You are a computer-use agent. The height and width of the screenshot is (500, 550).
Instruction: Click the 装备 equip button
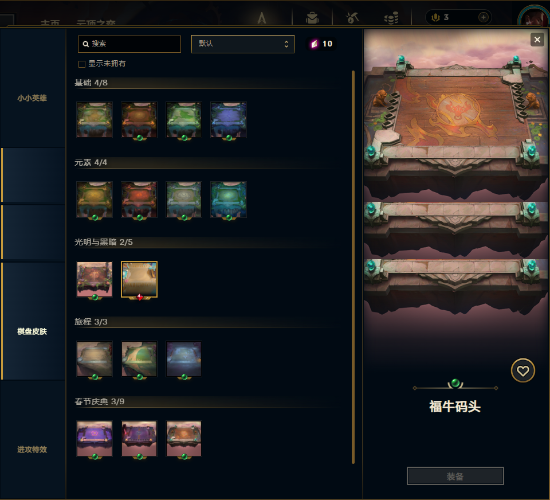point(455,476)
